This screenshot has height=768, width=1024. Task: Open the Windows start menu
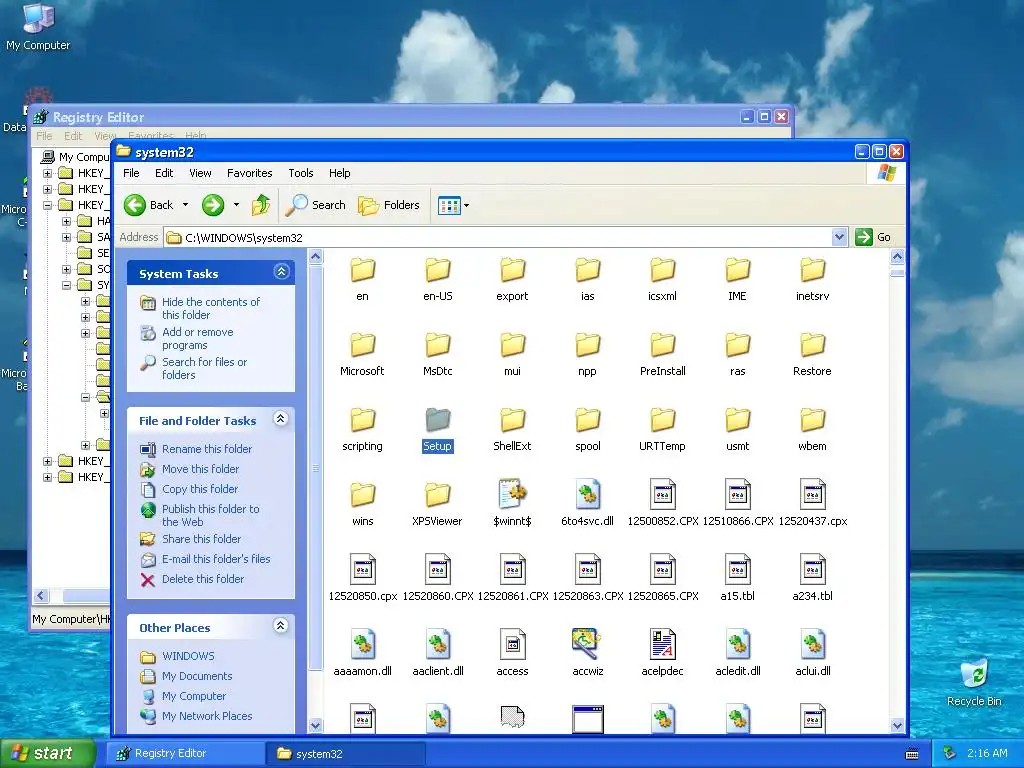click(47, 754)
